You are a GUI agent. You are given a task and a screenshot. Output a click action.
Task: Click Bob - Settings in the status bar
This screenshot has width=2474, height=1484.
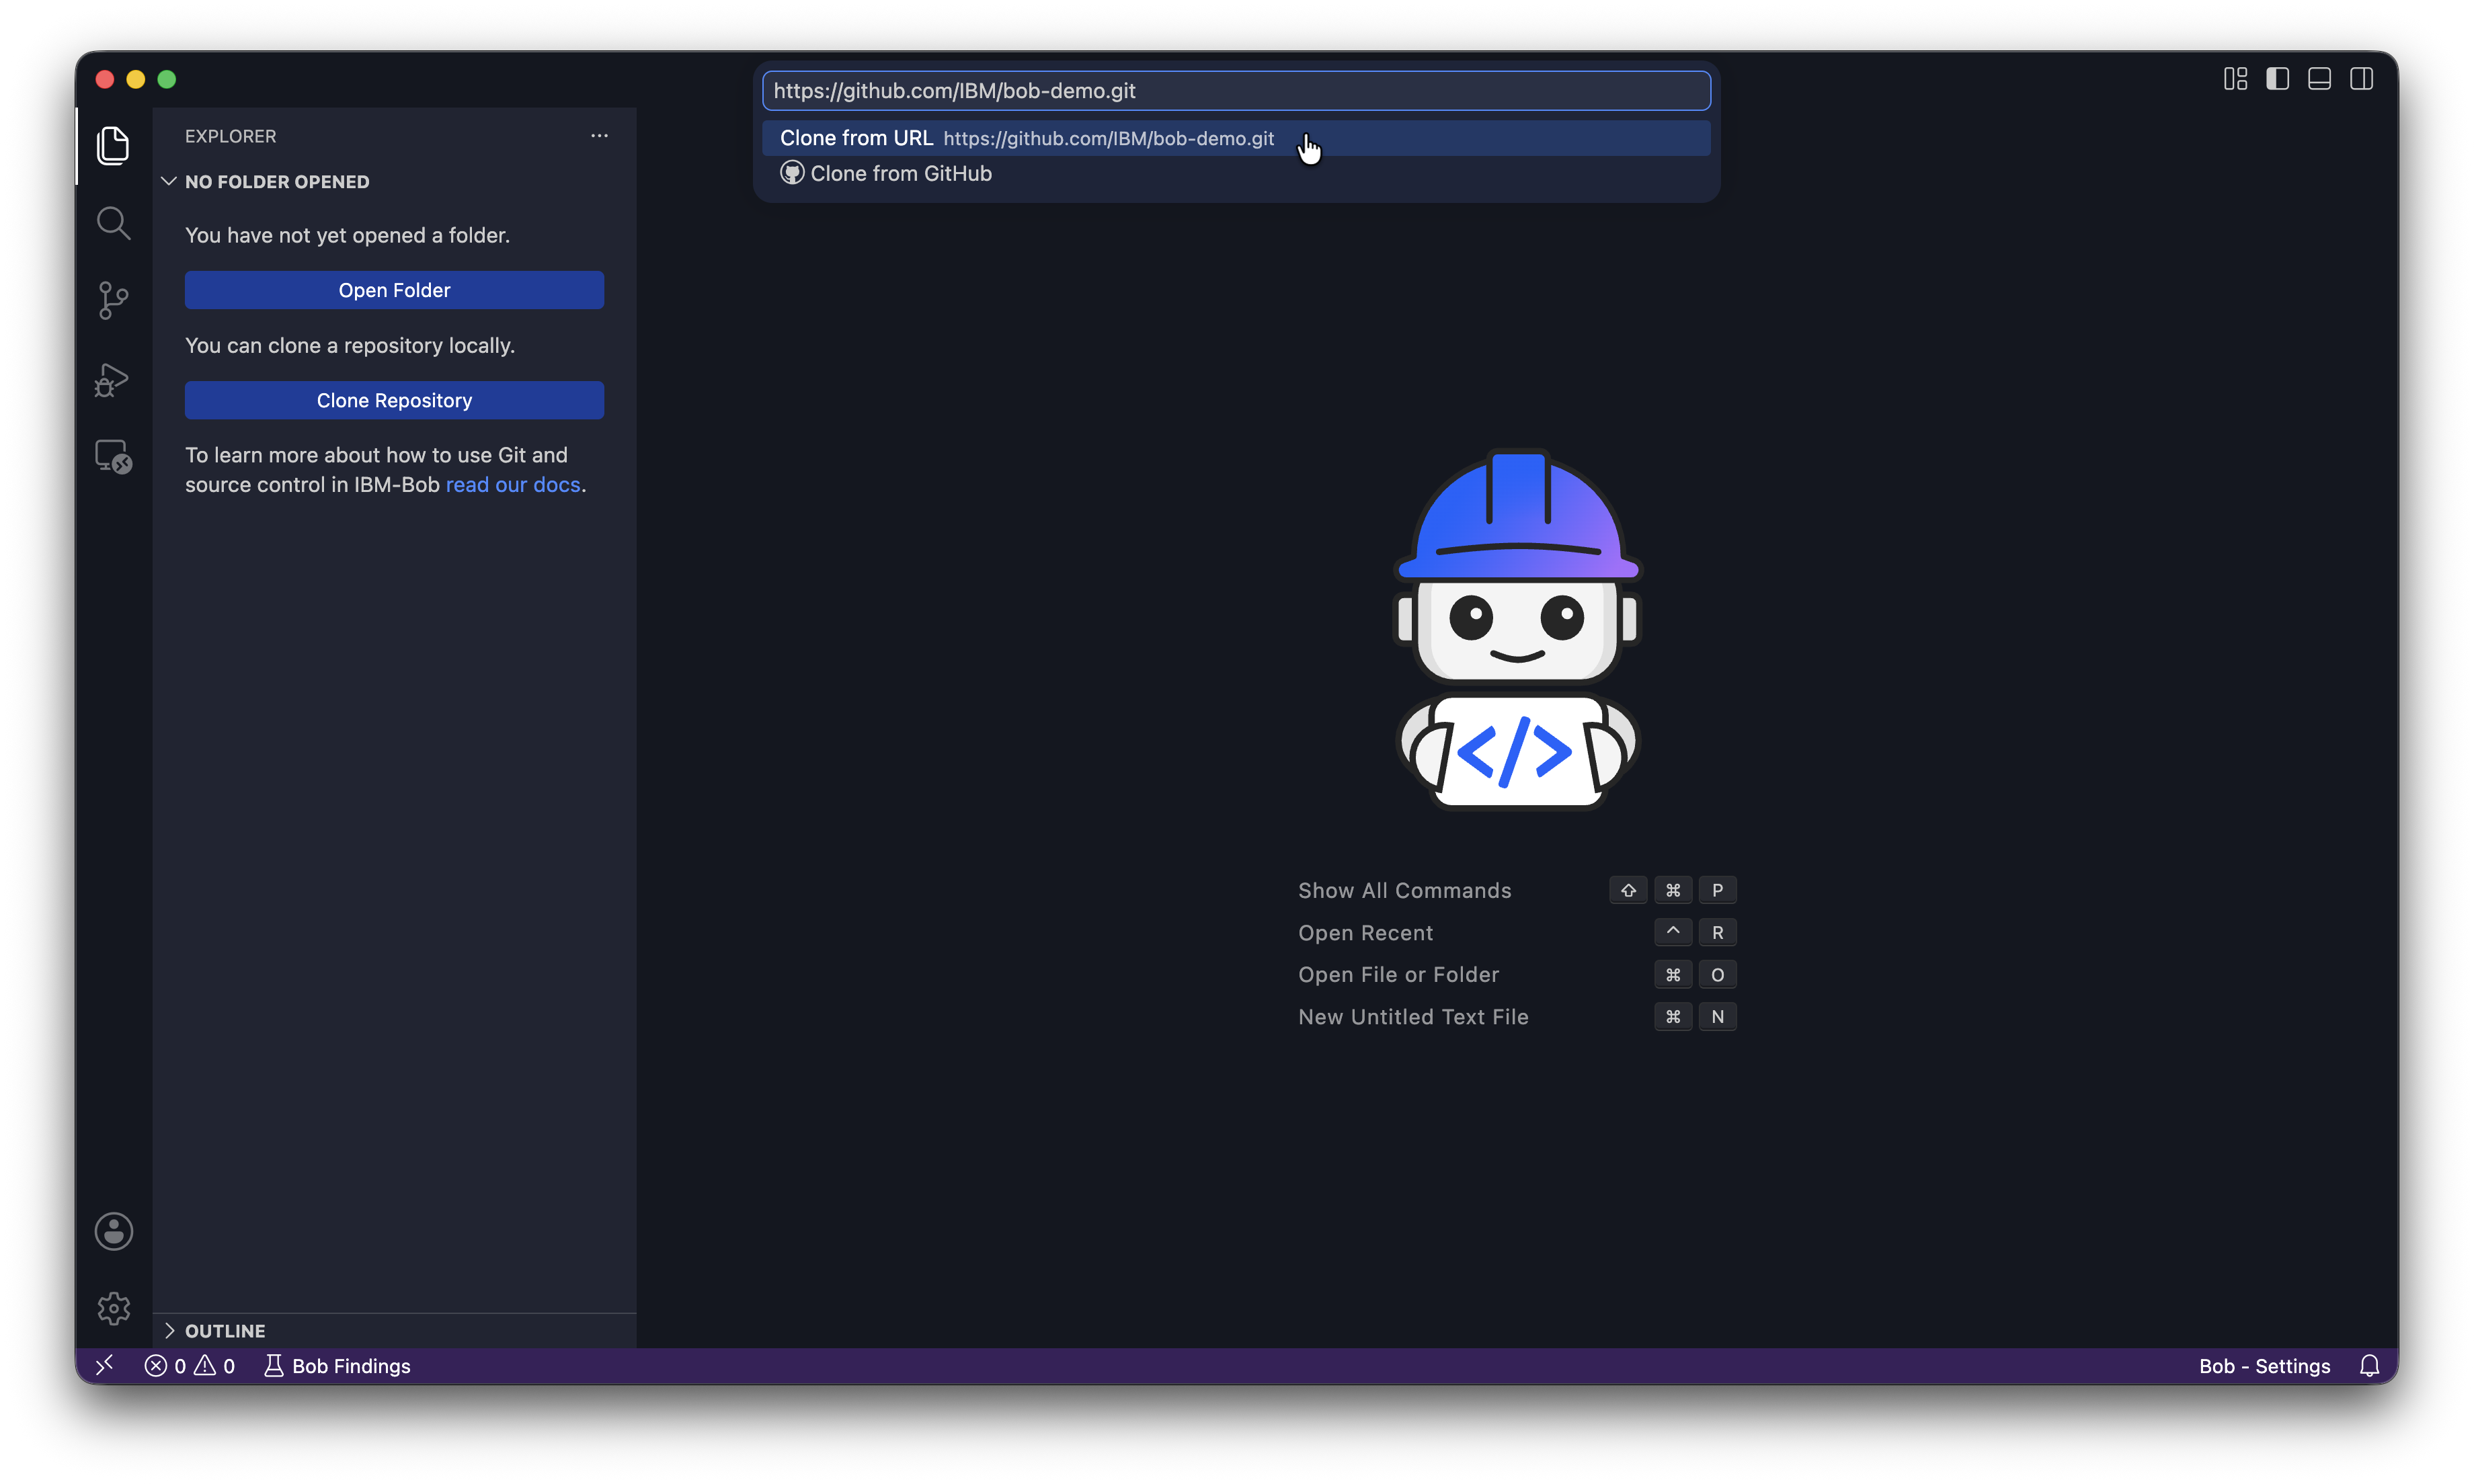[2264, 1366]
